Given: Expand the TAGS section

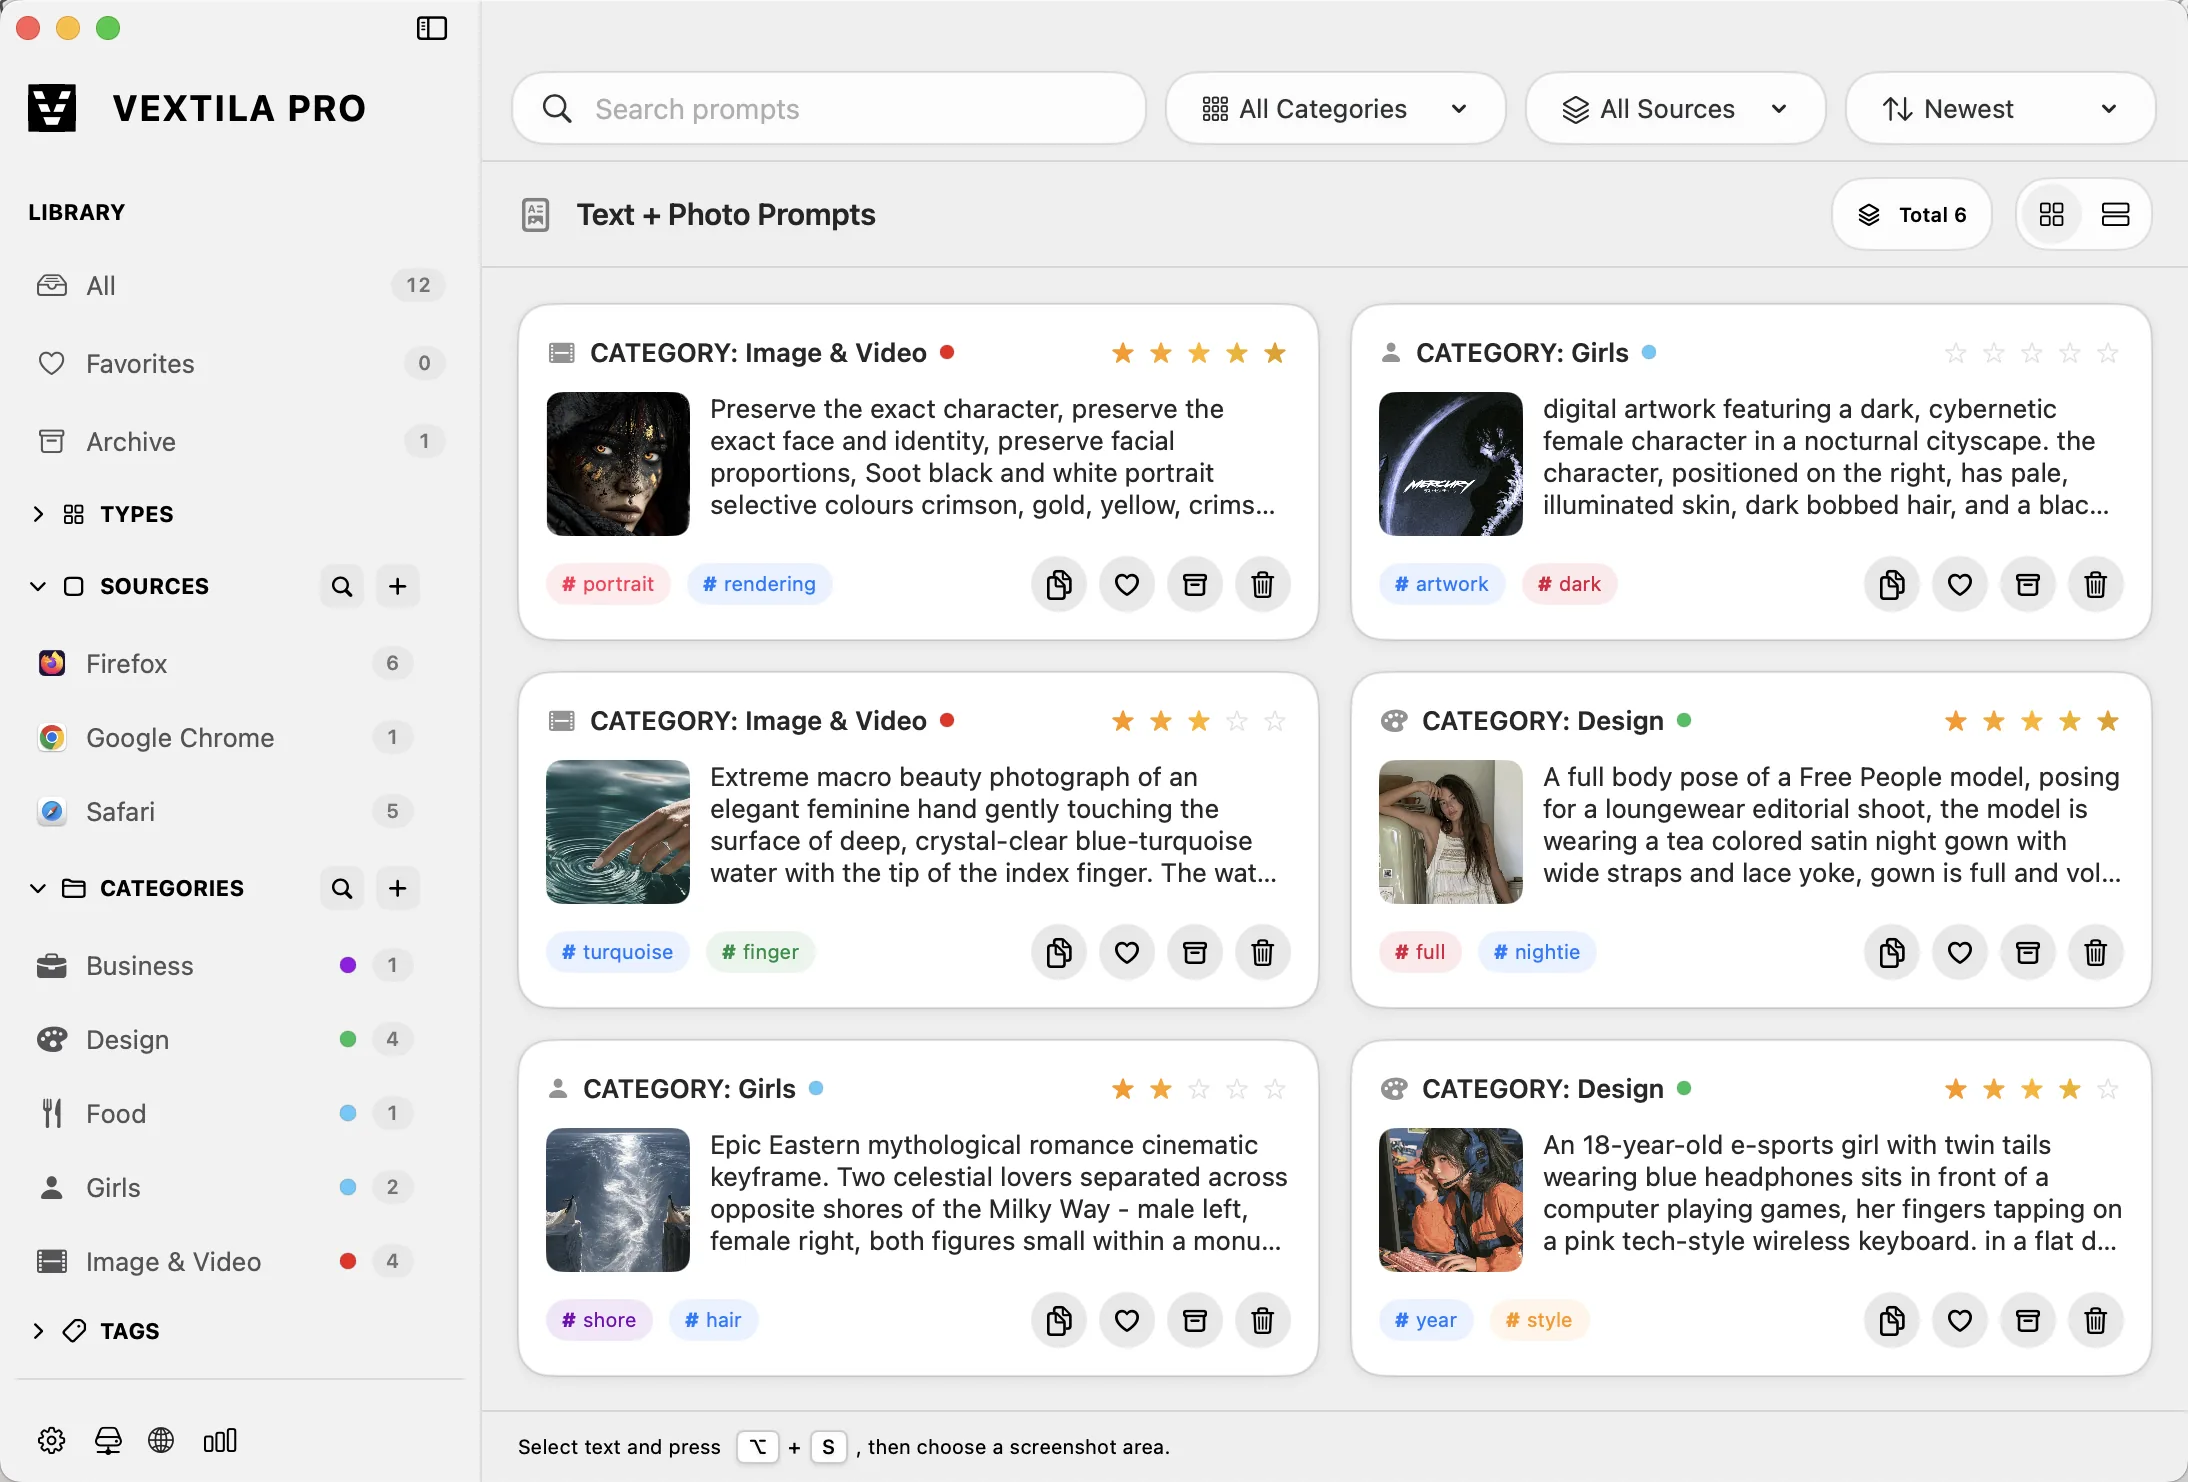Looking at the screenshot, I should [x=38, y=1331].
